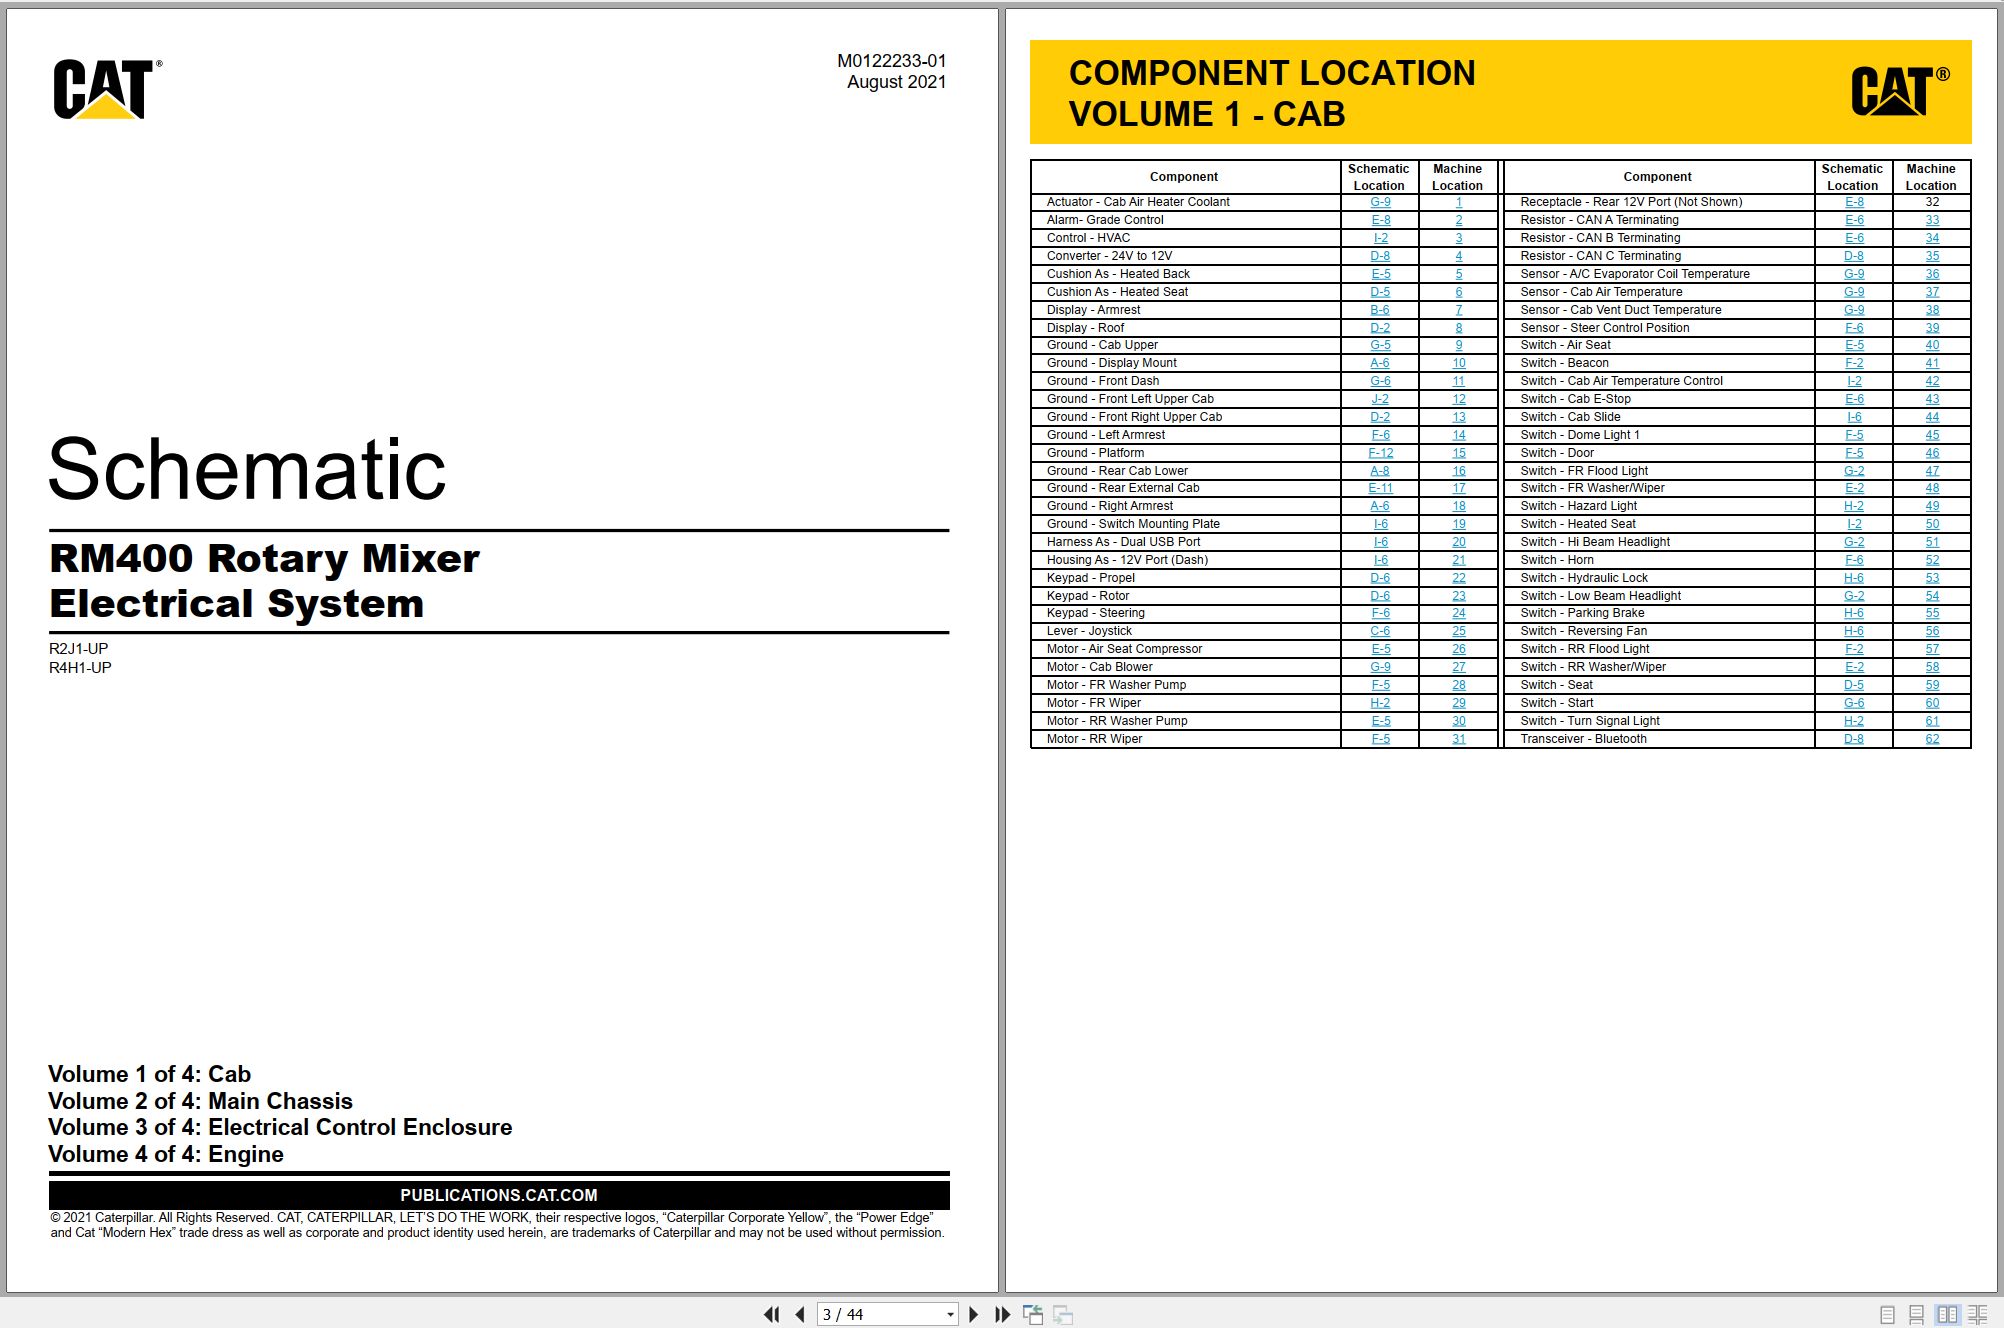The image size is (2004, 1328).
Task: Open machine location 62 for Transceiver - Bluetooth
Action: point(1932,739)
